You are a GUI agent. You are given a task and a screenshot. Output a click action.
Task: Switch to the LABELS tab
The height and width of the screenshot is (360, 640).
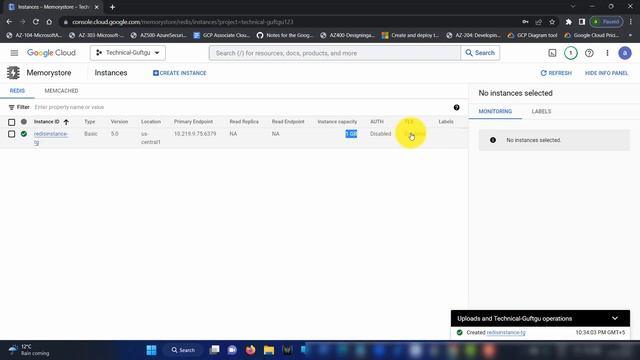point(541,111)
